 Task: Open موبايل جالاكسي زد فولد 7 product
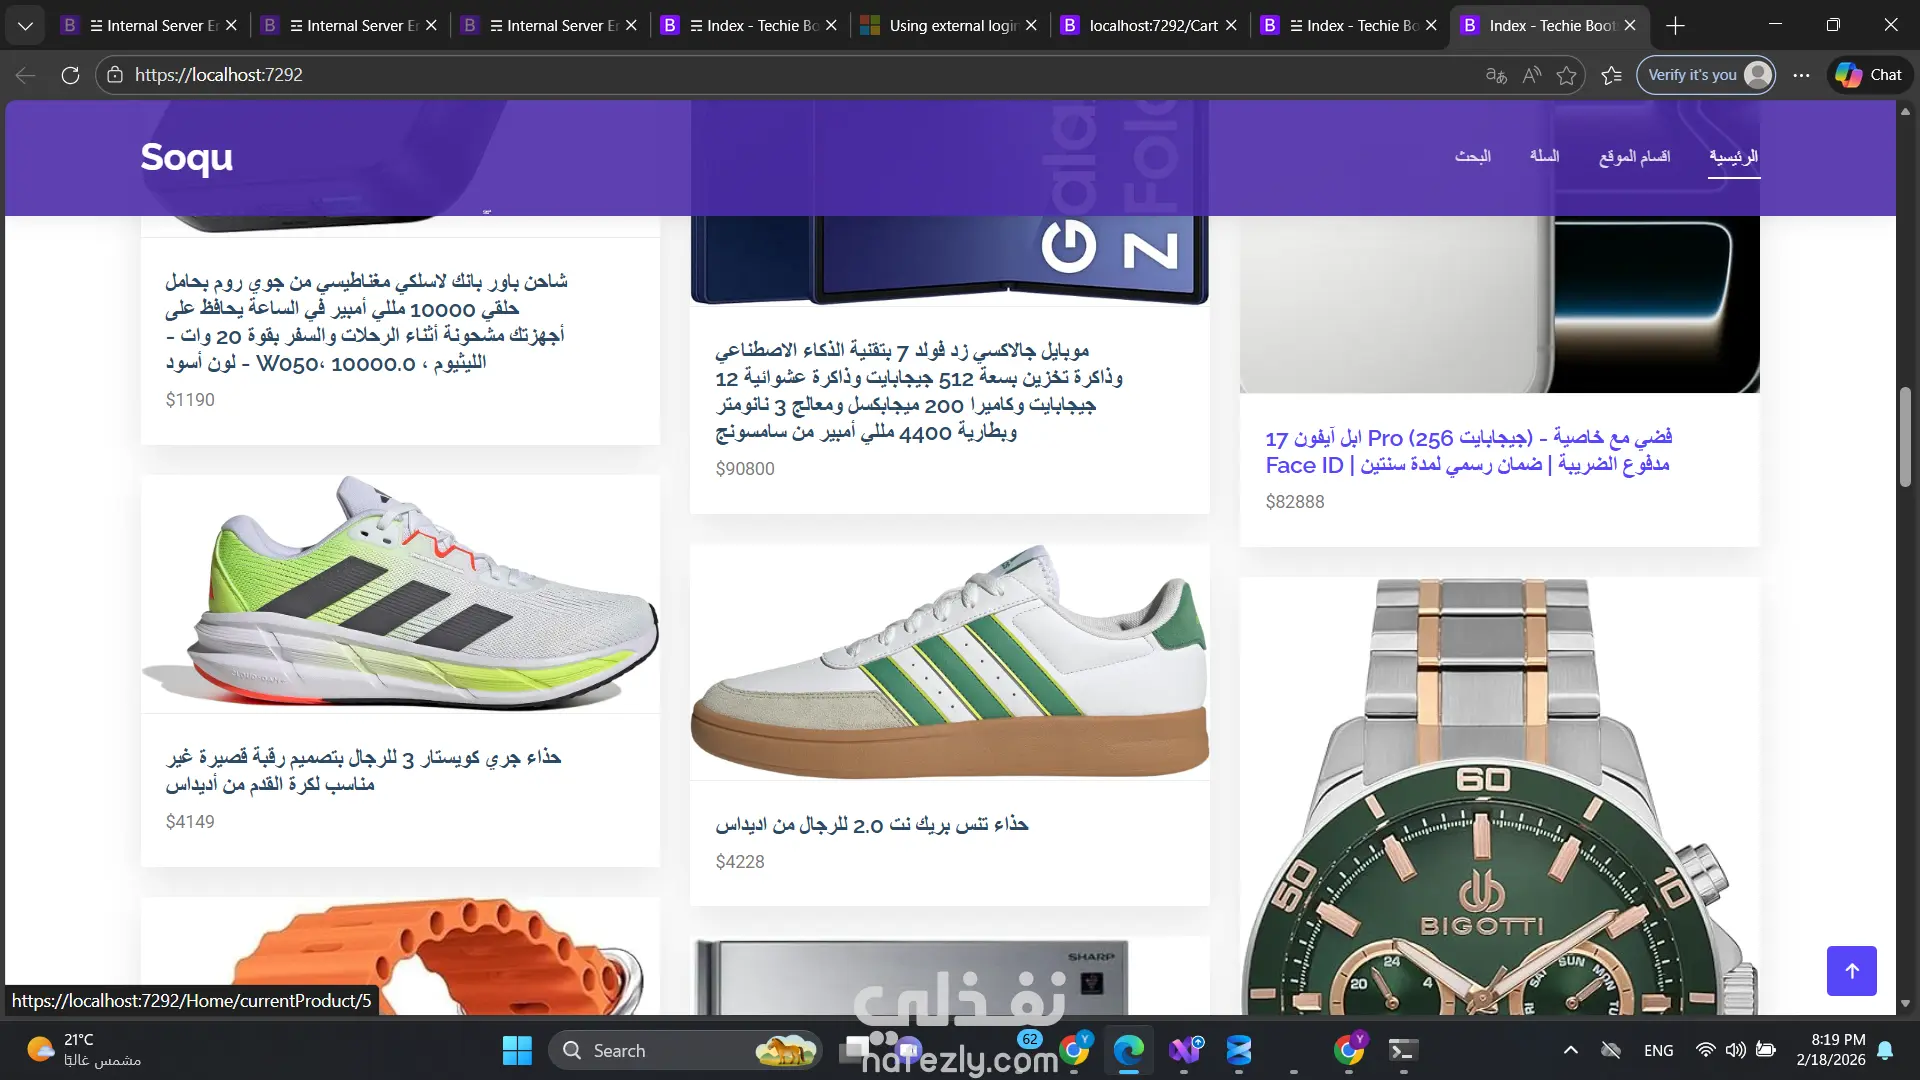point(919,391)
